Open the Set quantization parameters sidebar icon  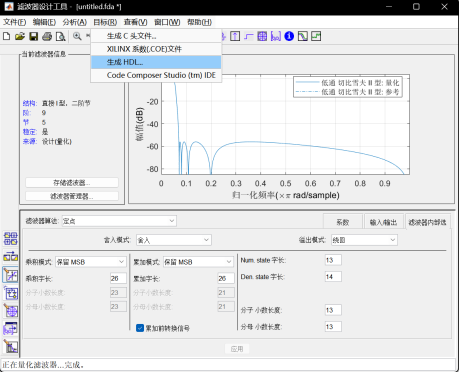pyautogui.click(x=11, y=275)
